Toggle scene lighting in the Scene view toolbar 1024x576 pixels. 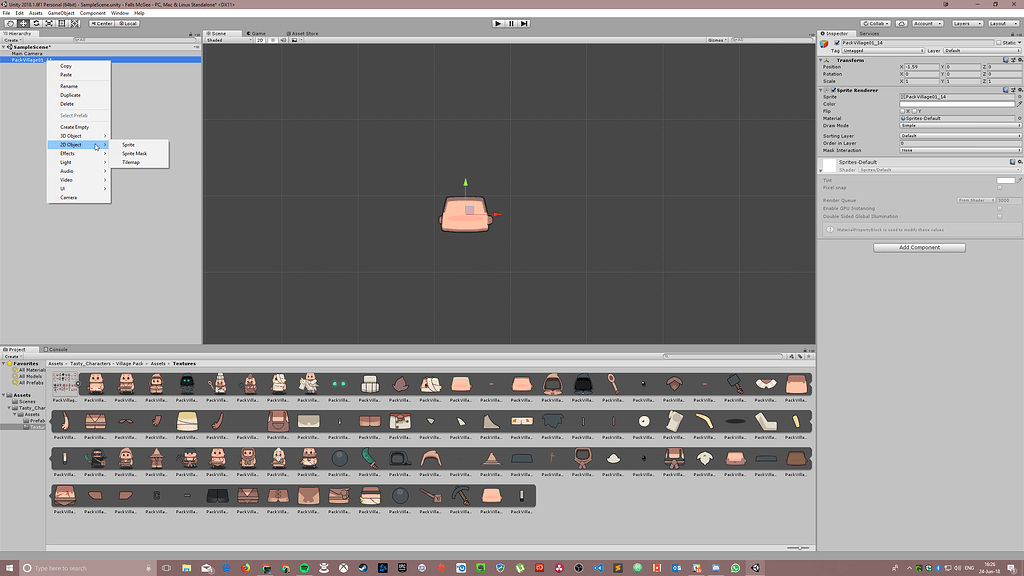click(272, 40)
